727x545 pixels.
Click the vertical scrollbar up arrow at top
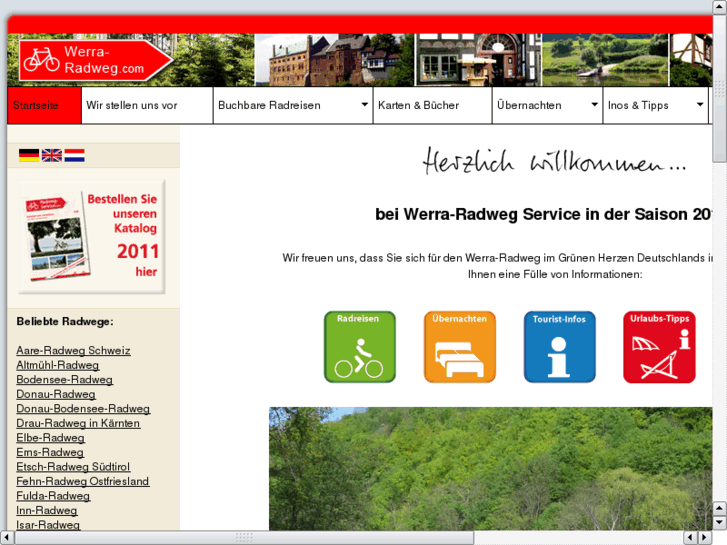point(720,6)
